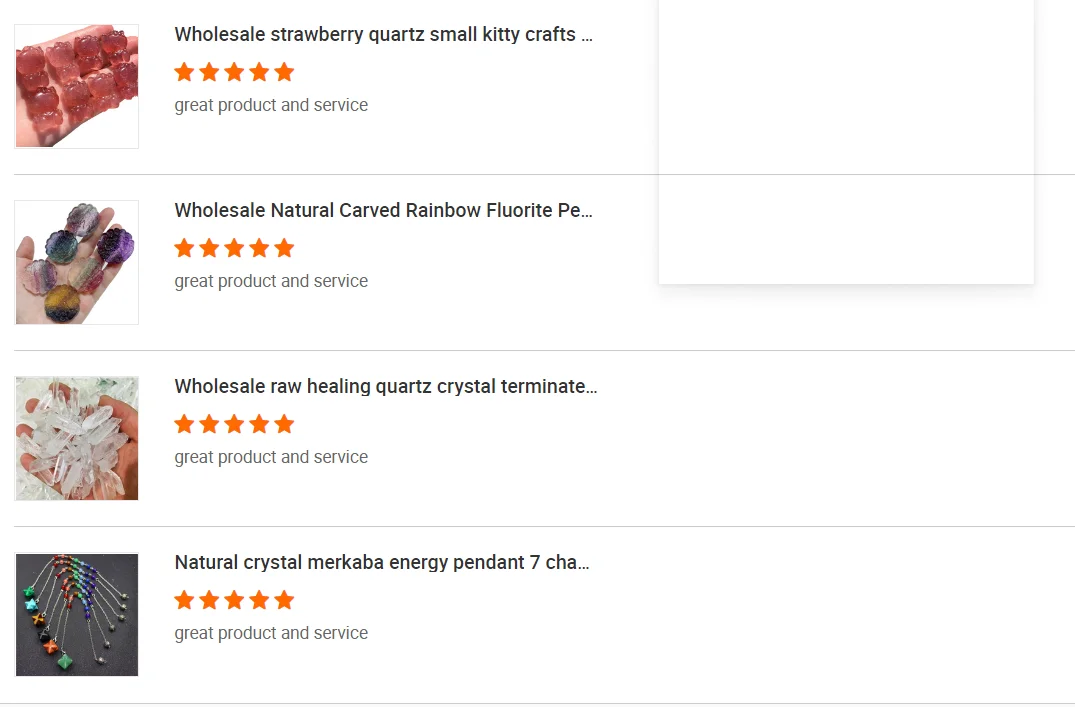
Task: Click third star of Rainbow Fluorite rating
Action: [x=234, y=248]
